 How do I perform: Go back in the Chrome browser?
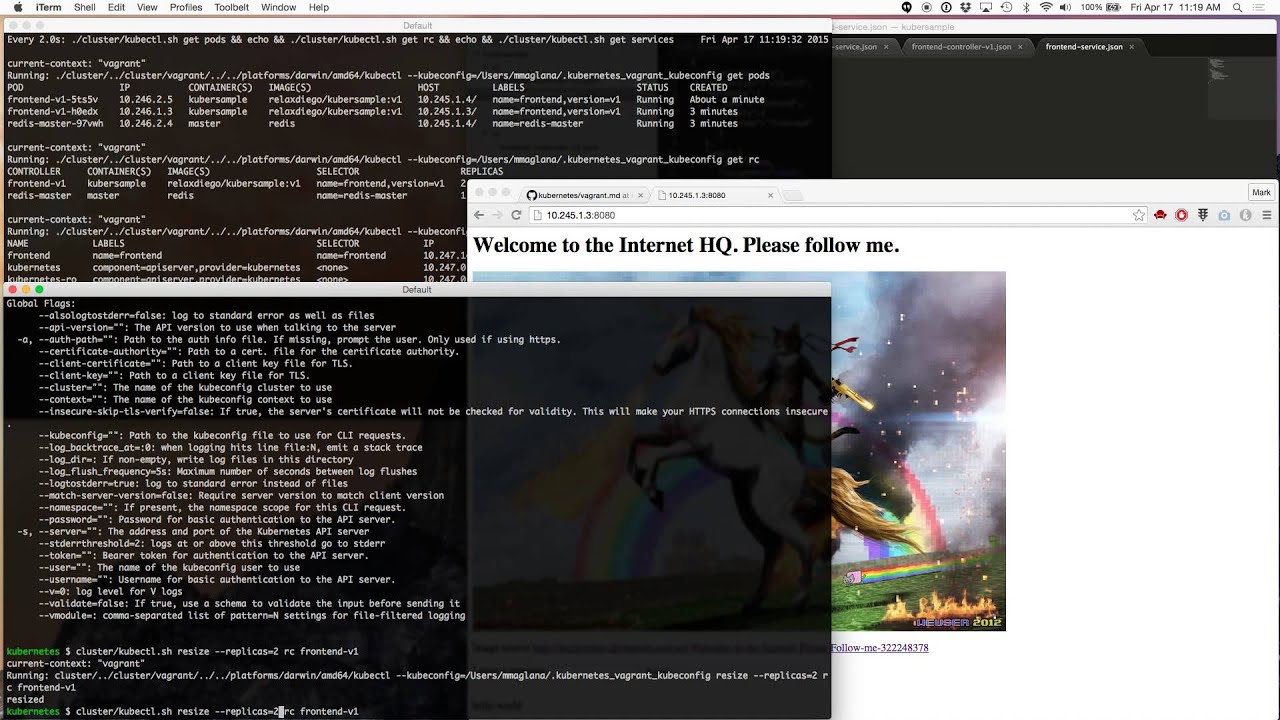(x=479, y=215)
